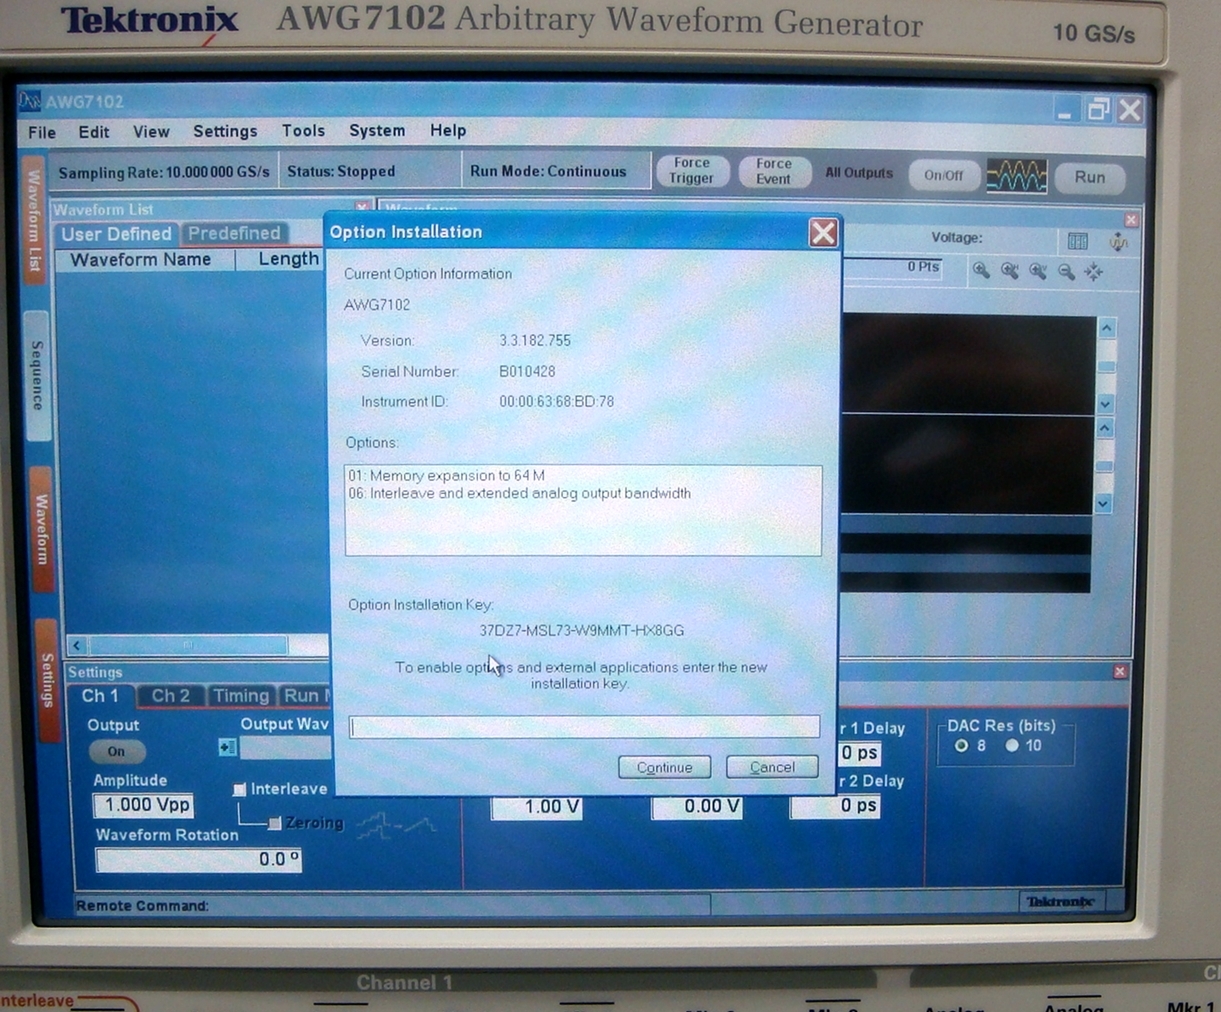This screenshot has height=1012, width=1221.
Task: Click the installation key text 37DZ7-MSL73-W9MMT-HX8GG
Action: coord(582,631)
